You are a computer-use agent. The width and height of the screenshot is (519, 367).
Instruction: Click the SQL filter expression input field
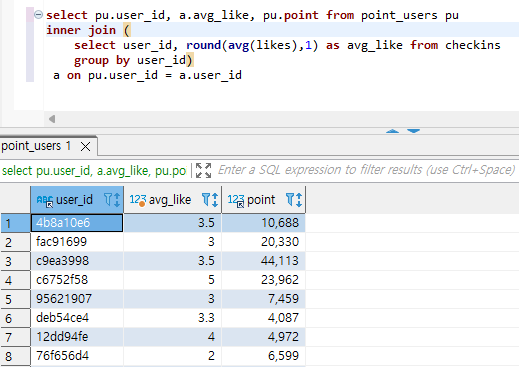click(x=367, y=170)
